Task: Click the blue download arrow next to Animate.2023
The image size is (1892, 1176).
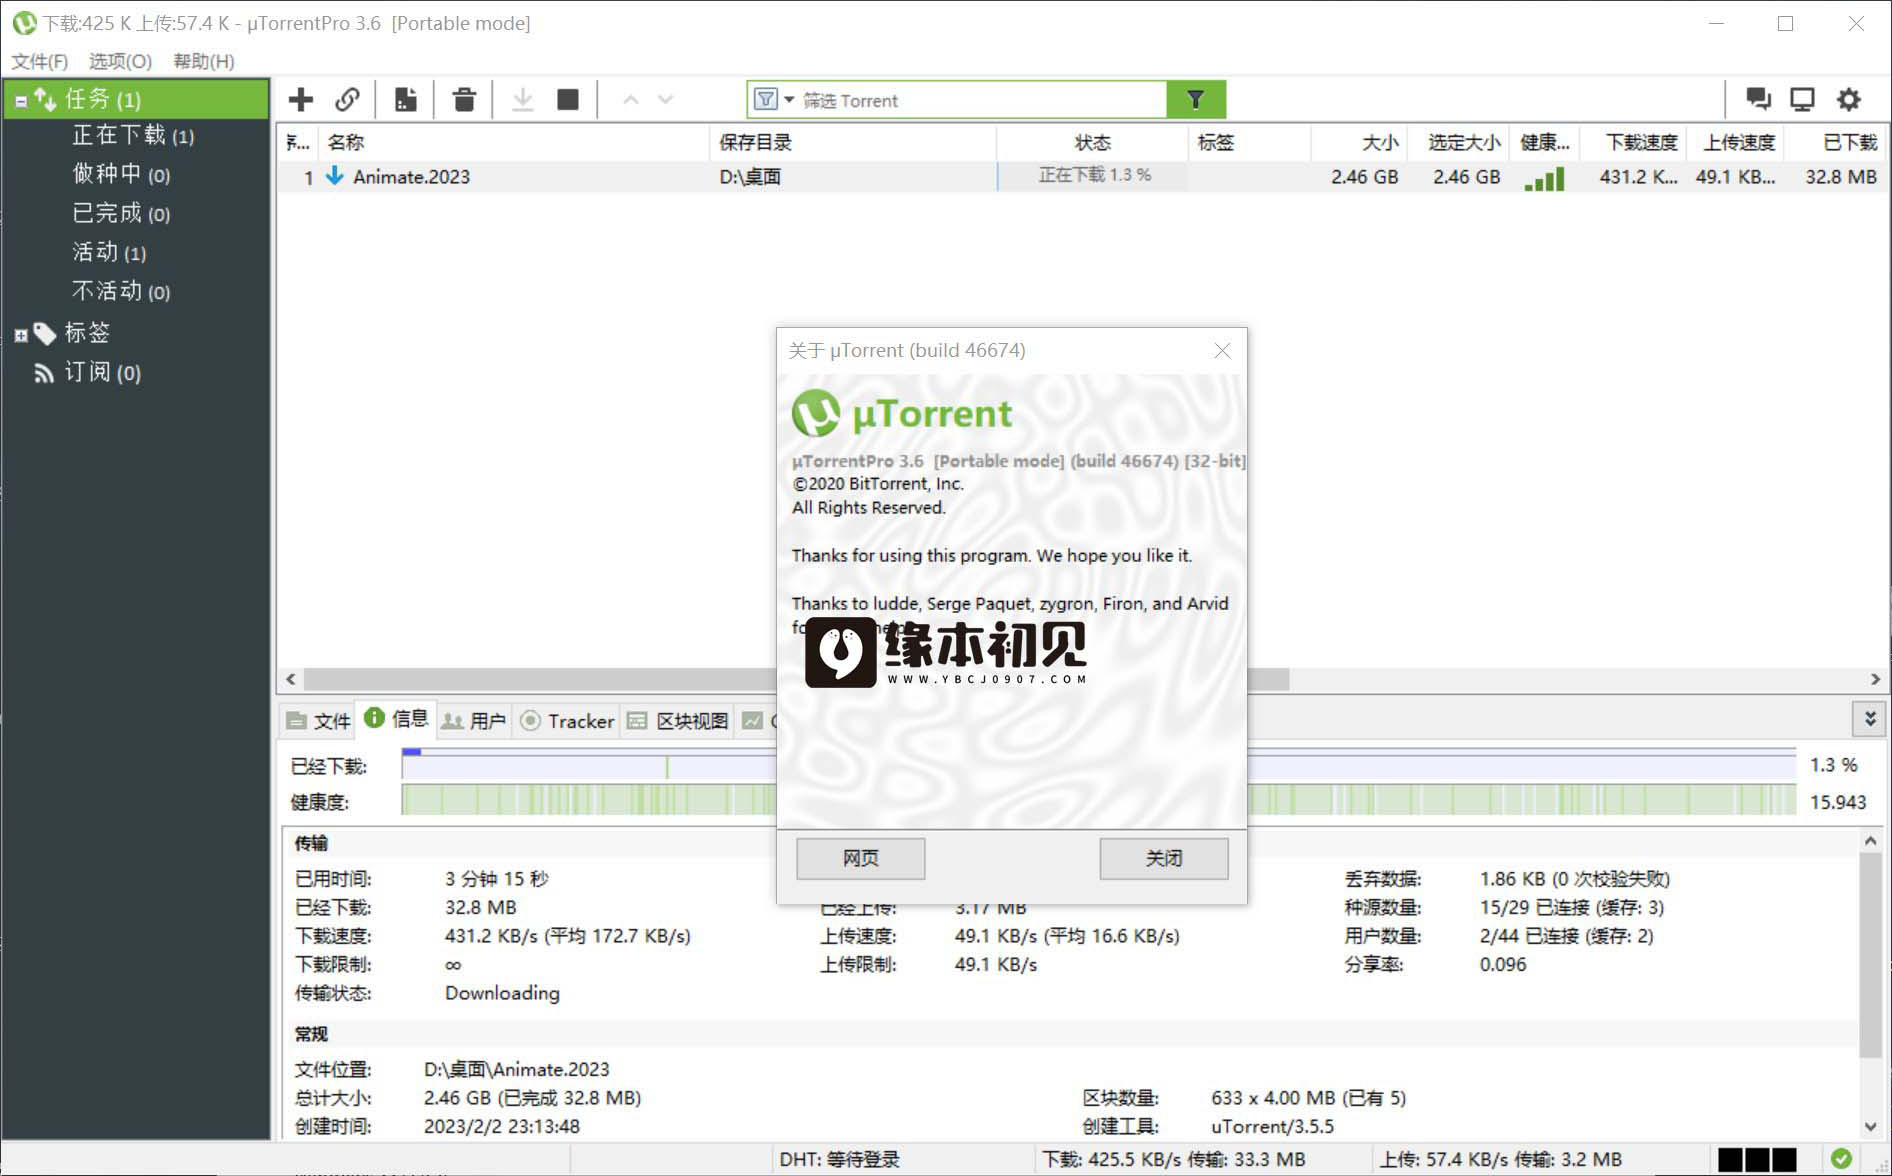Action: point(335,176)
